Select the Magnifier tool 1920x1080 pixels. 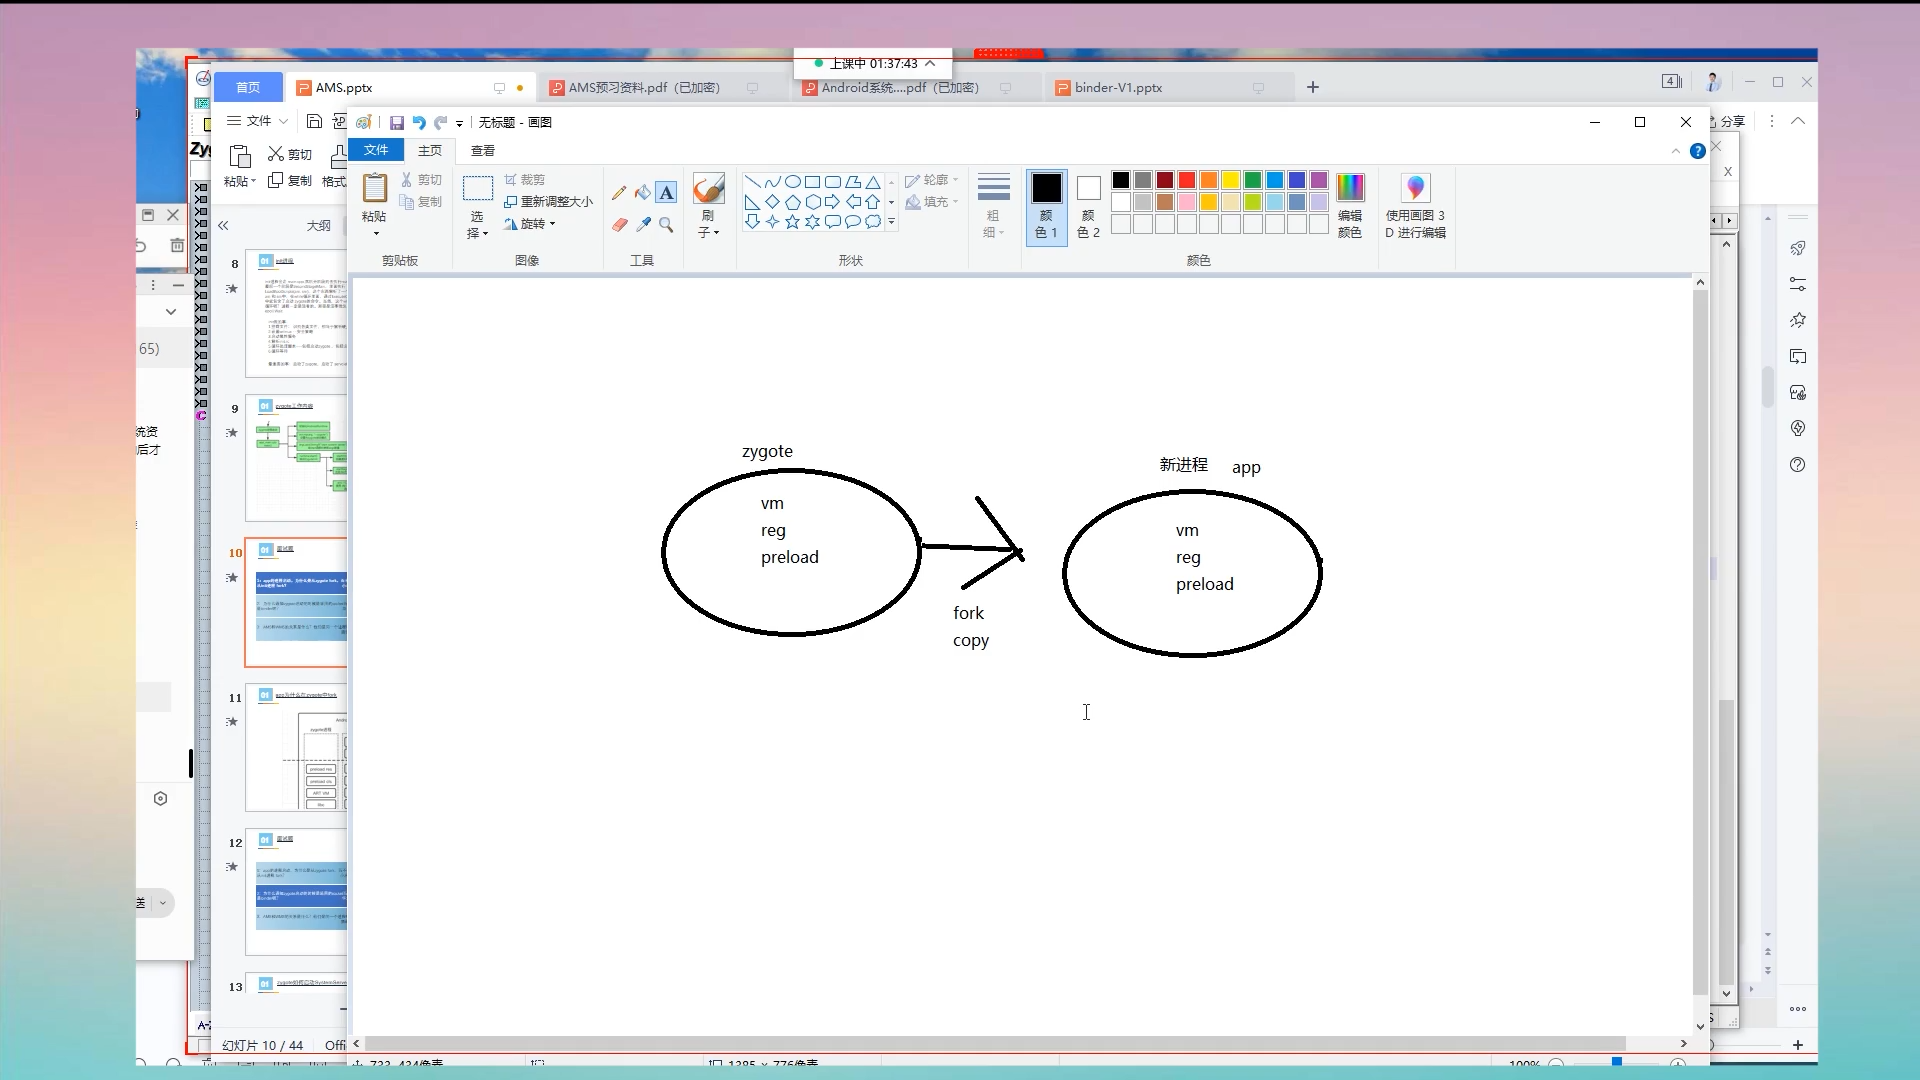point(667,225)
